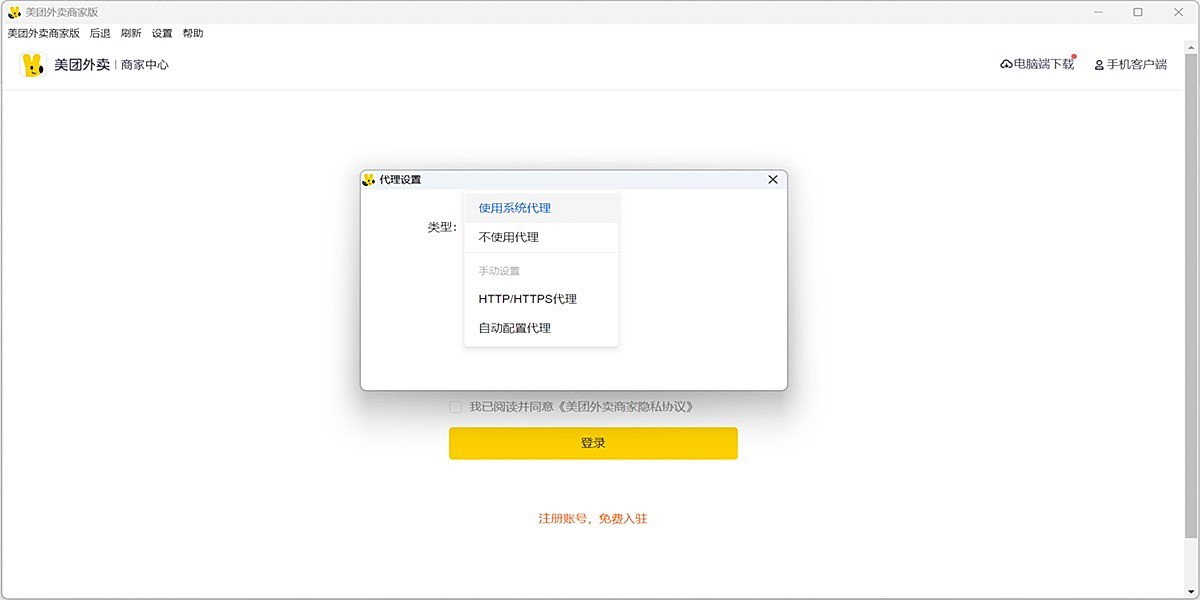Click the title bar Meituan app icon
This screenshot has width=1200, height=600.
point(14,12)
